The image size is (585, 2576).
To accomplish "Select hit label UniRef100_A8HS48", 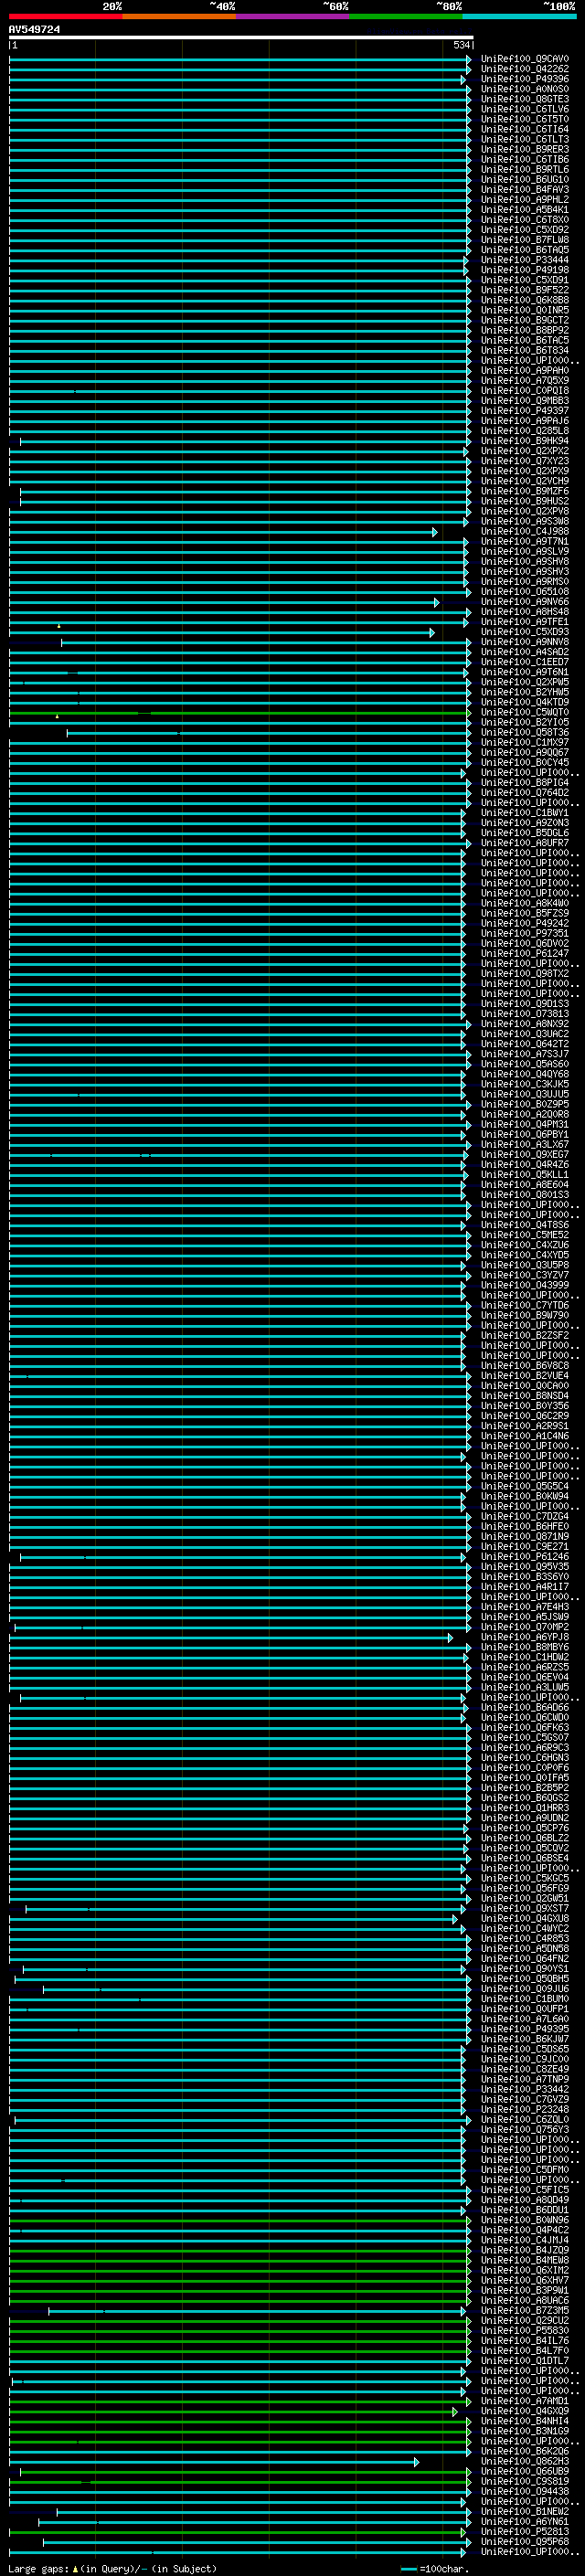I will click(525, 611).
